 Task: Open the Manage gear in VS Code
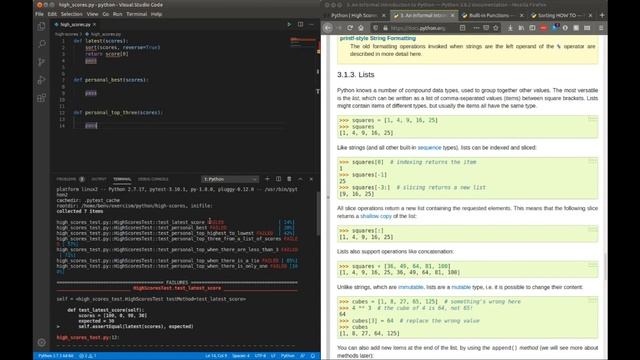click(x=41, y=342)
